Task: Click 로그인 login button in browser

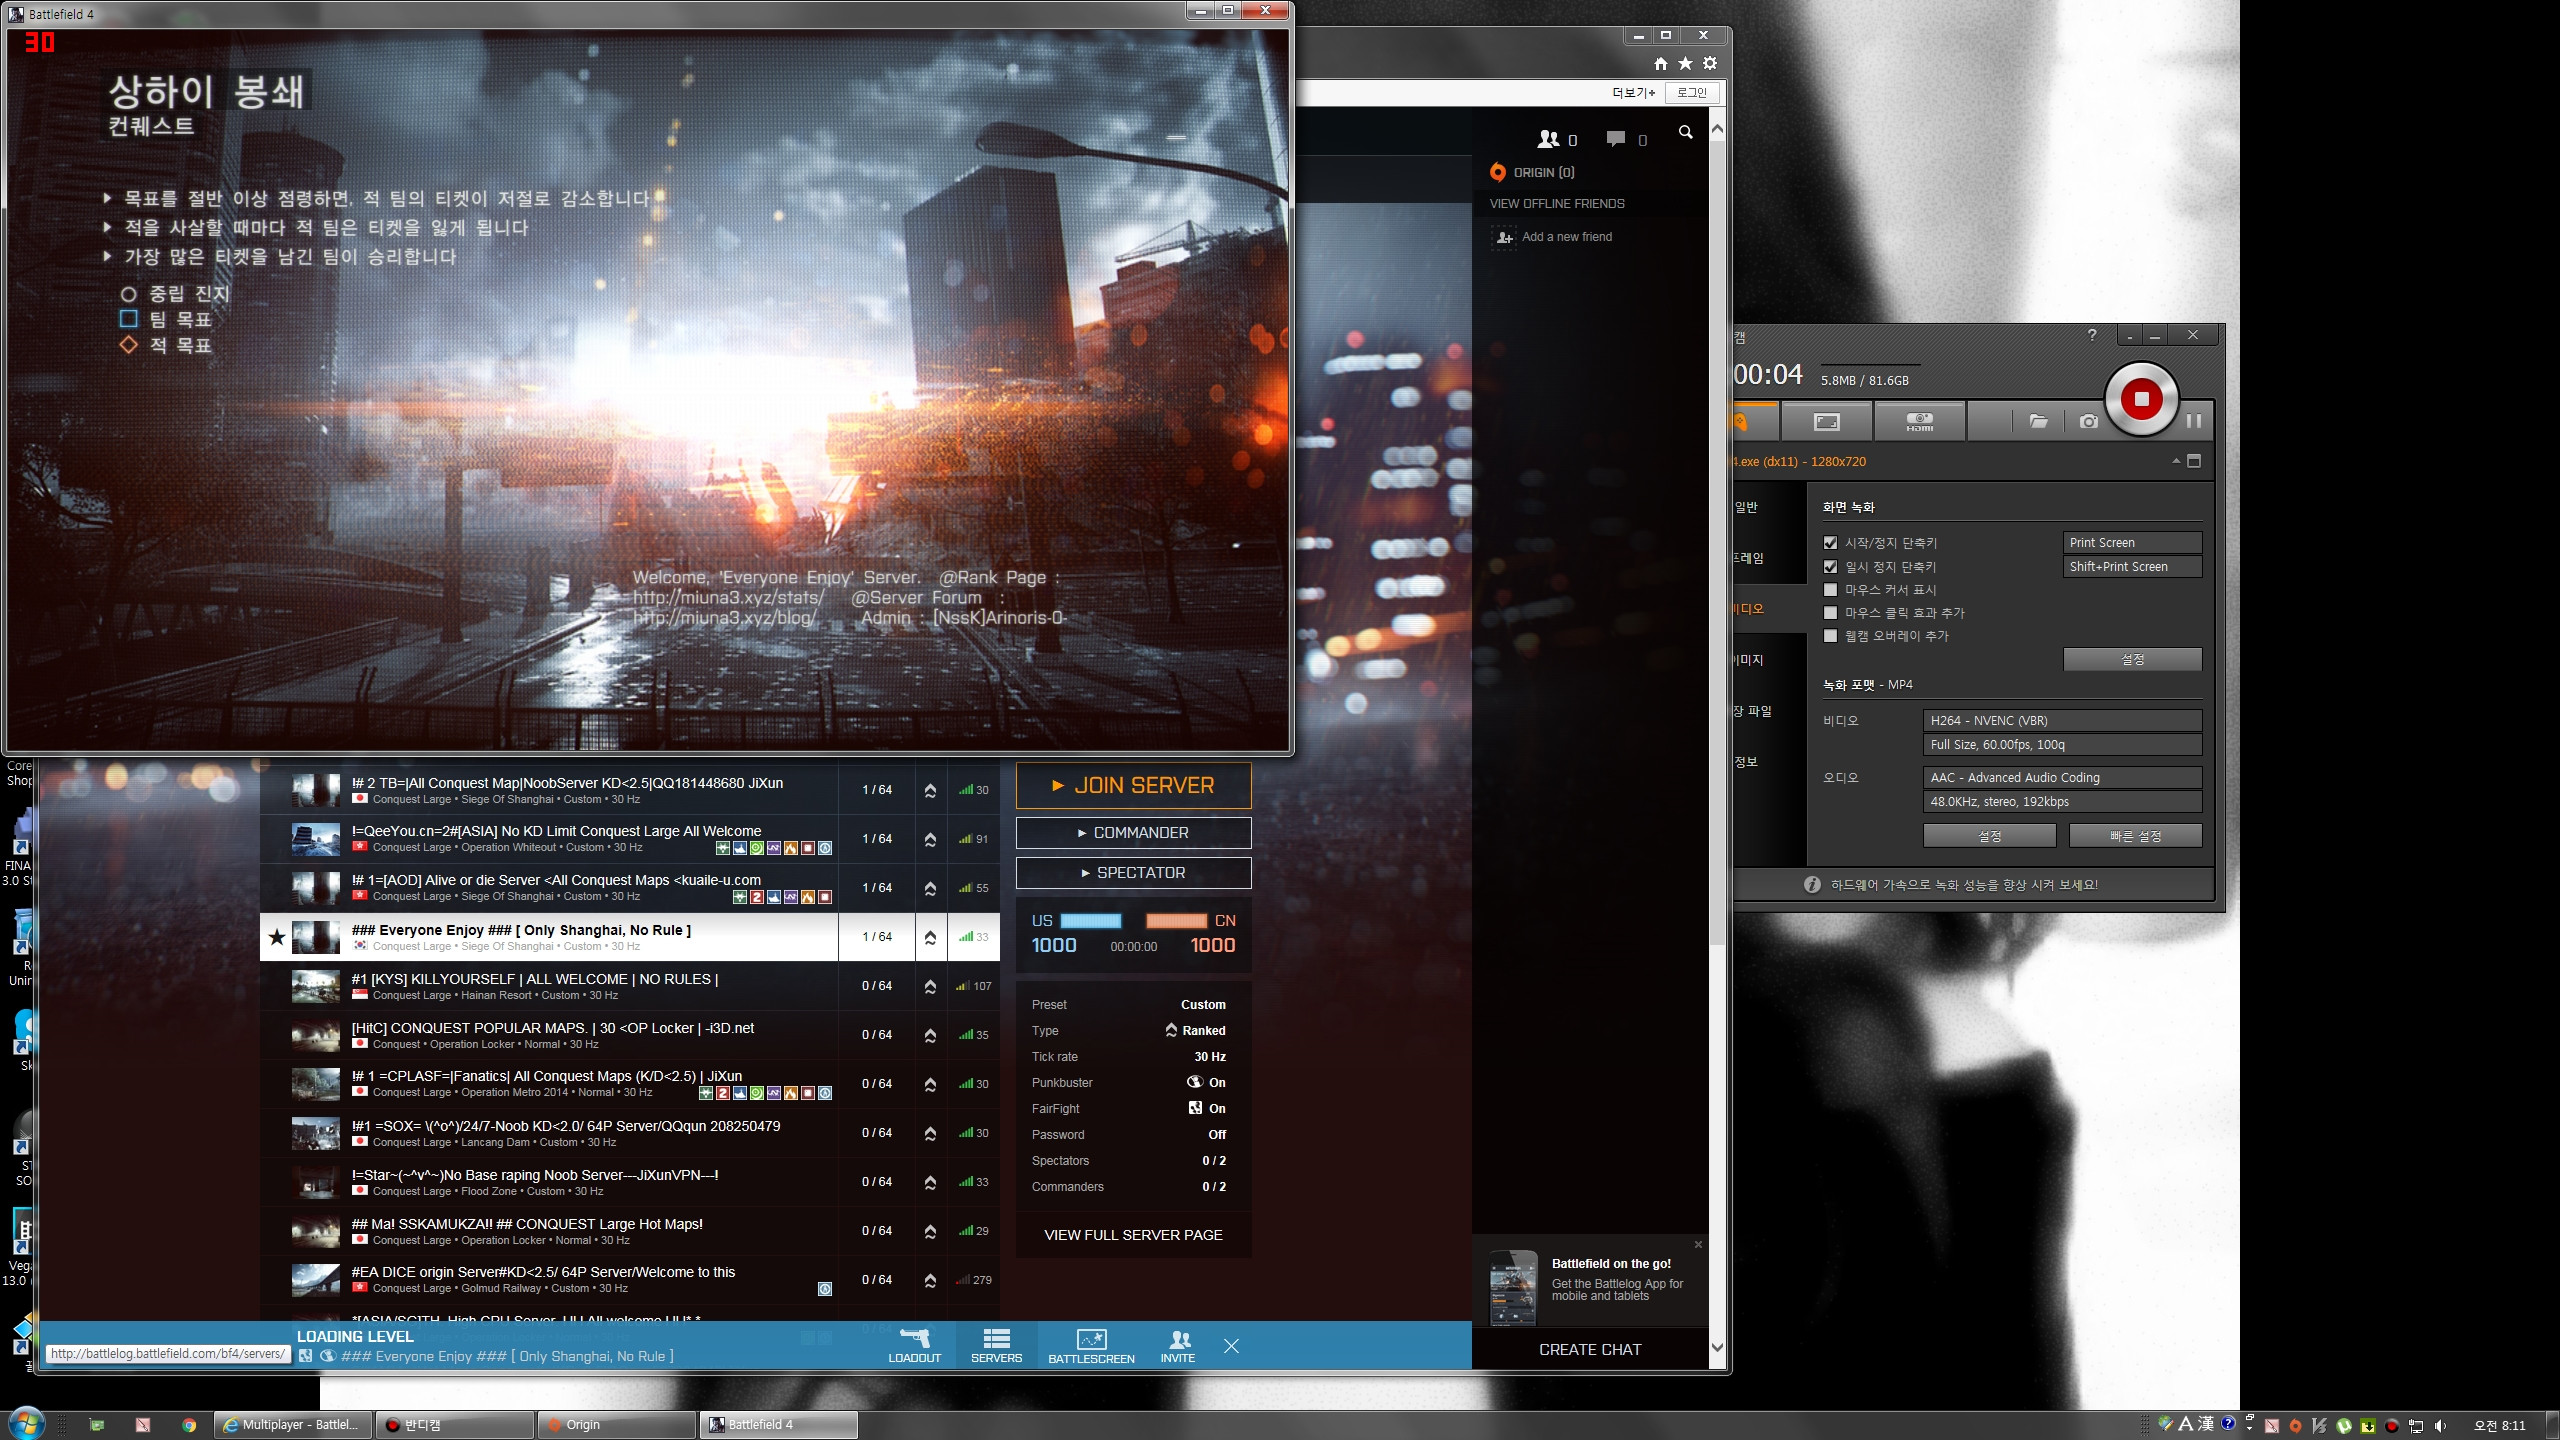Action: click(x=1692, y=93)
